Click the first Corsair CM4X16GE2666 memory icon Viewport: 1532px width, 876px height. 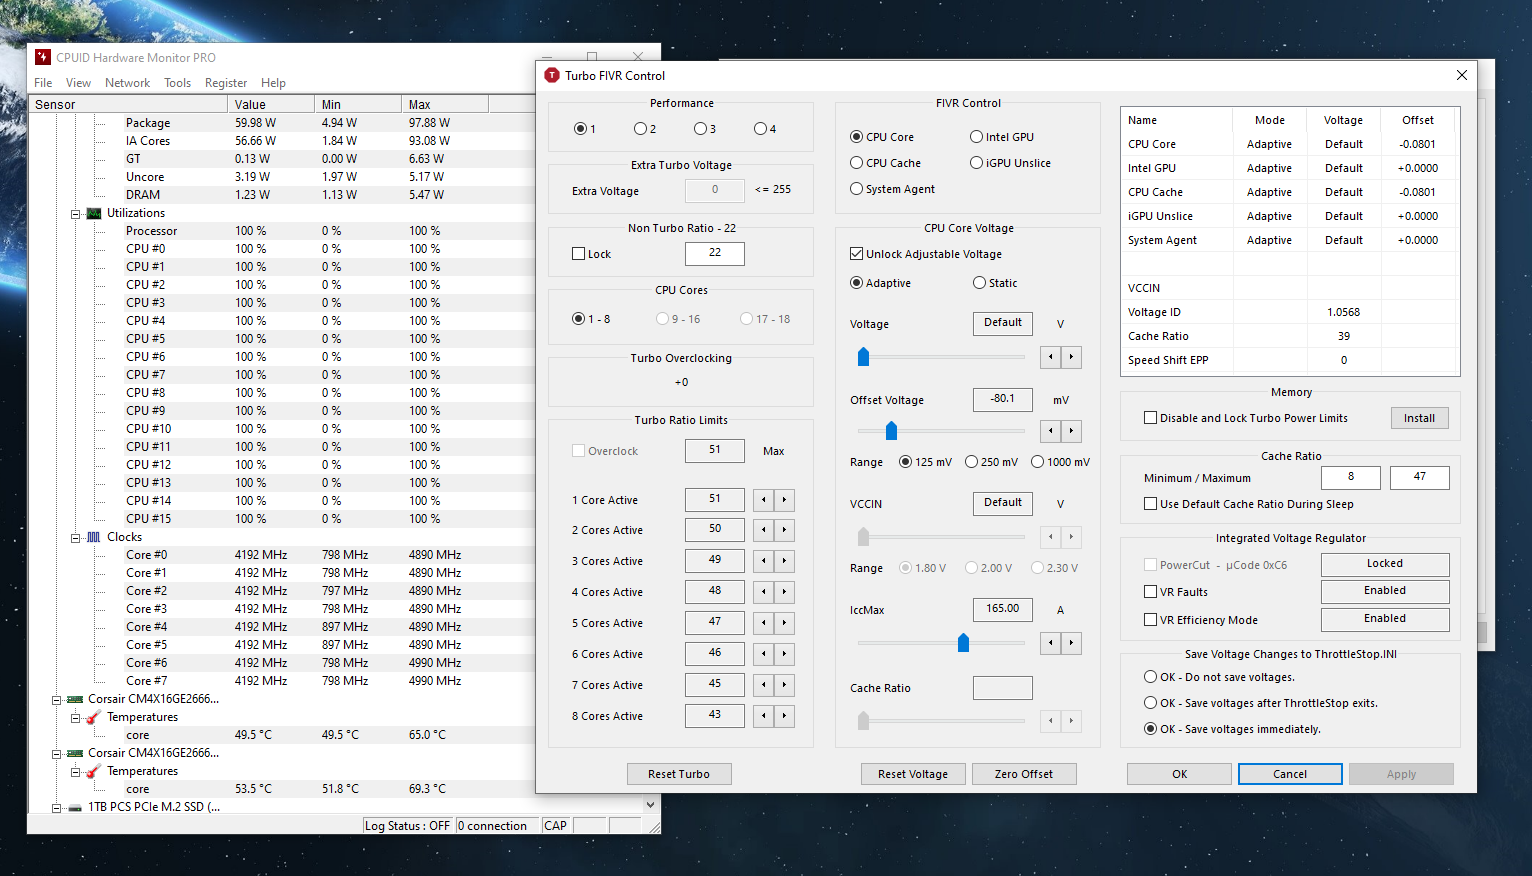click(75, 699)
